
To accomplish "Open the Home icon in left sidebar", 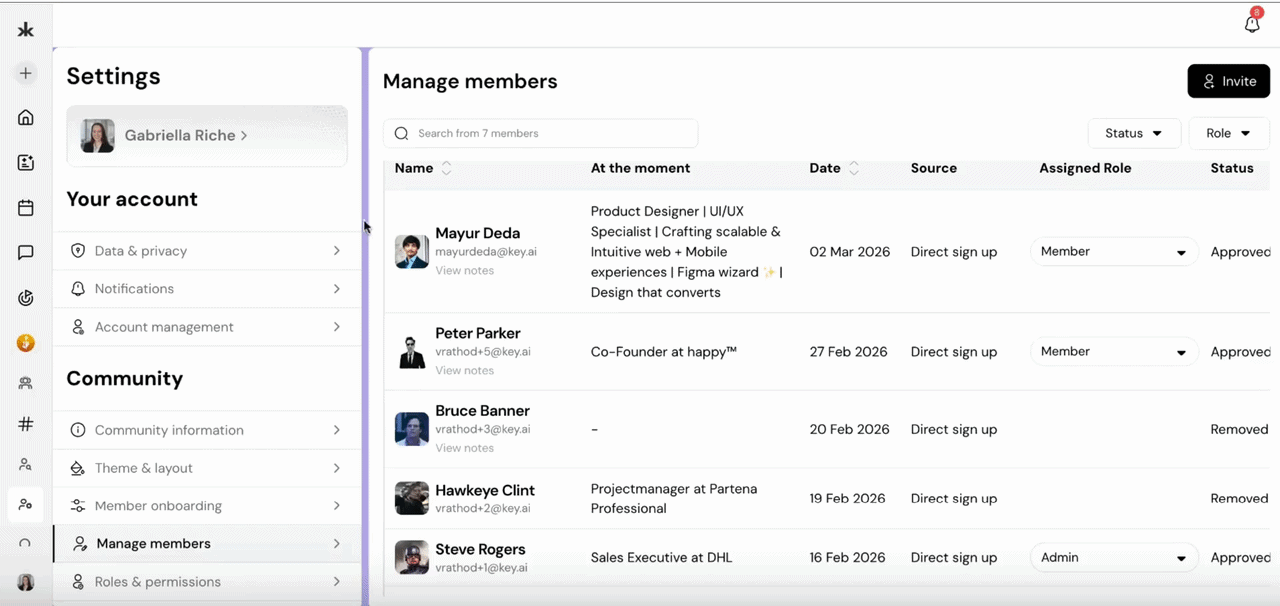I will tap(25, 117).
